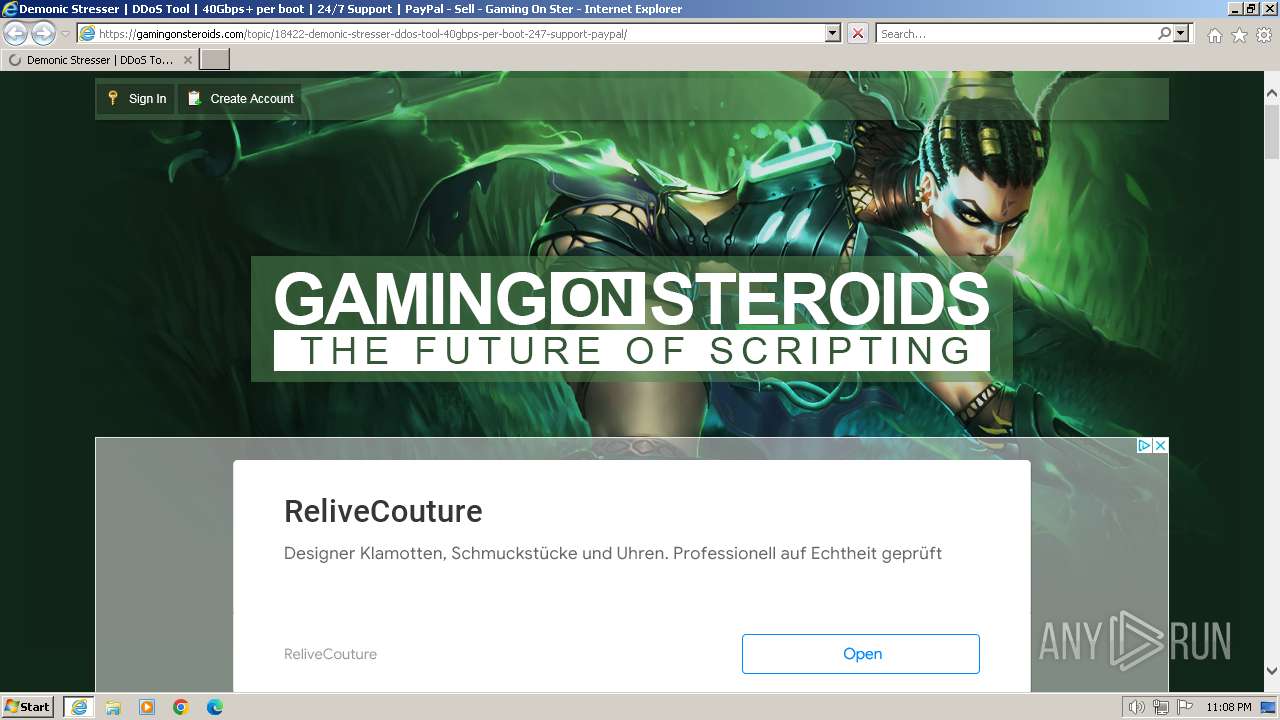This screenshot has height=720, width=1280.
Task: Click the ReliveCouture ad headline
Action: point(383,511)
